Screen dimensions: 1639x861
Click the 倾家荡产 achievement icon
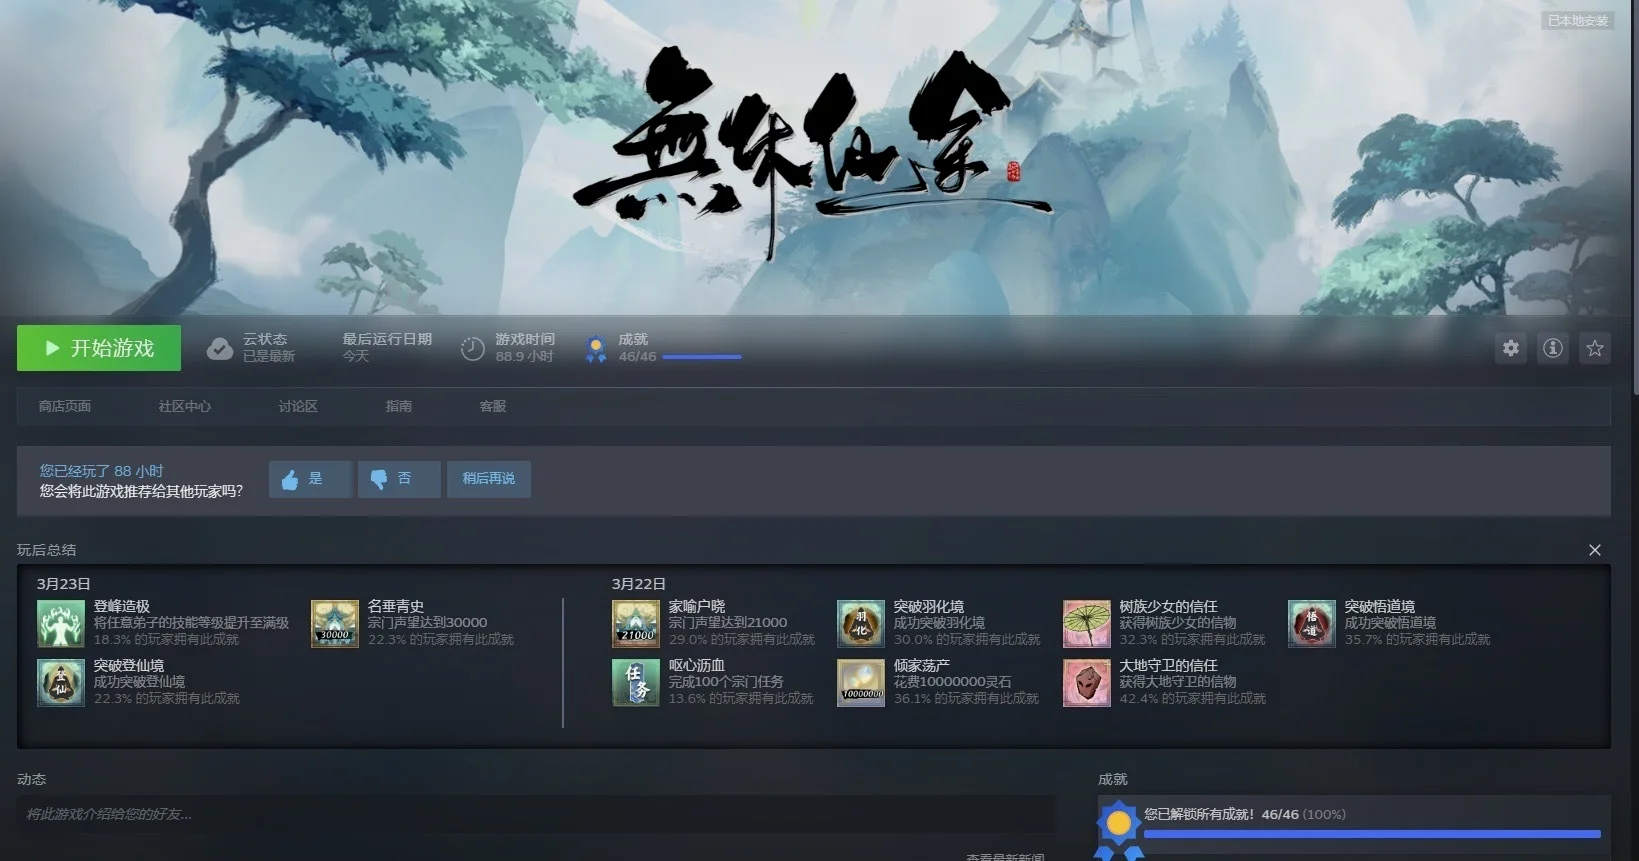tap(861, 683)
